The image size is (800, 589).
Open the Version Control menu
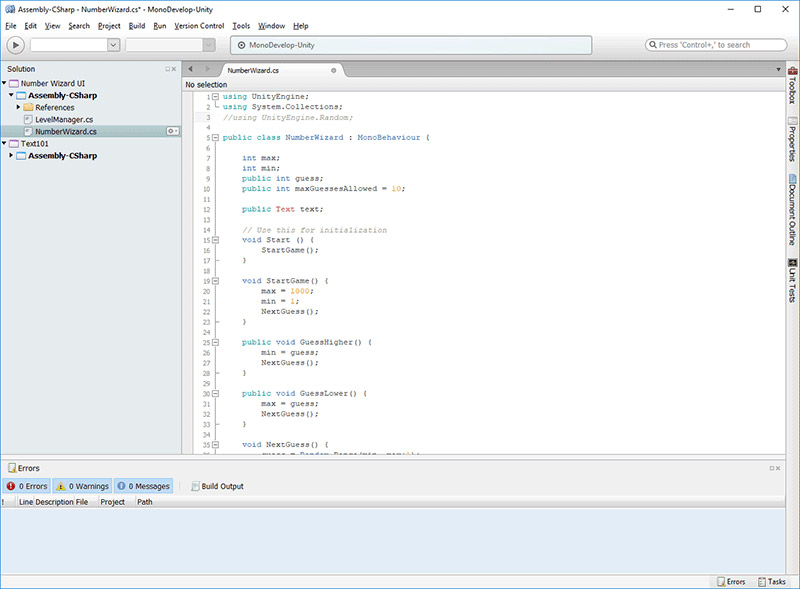point(199,25)
